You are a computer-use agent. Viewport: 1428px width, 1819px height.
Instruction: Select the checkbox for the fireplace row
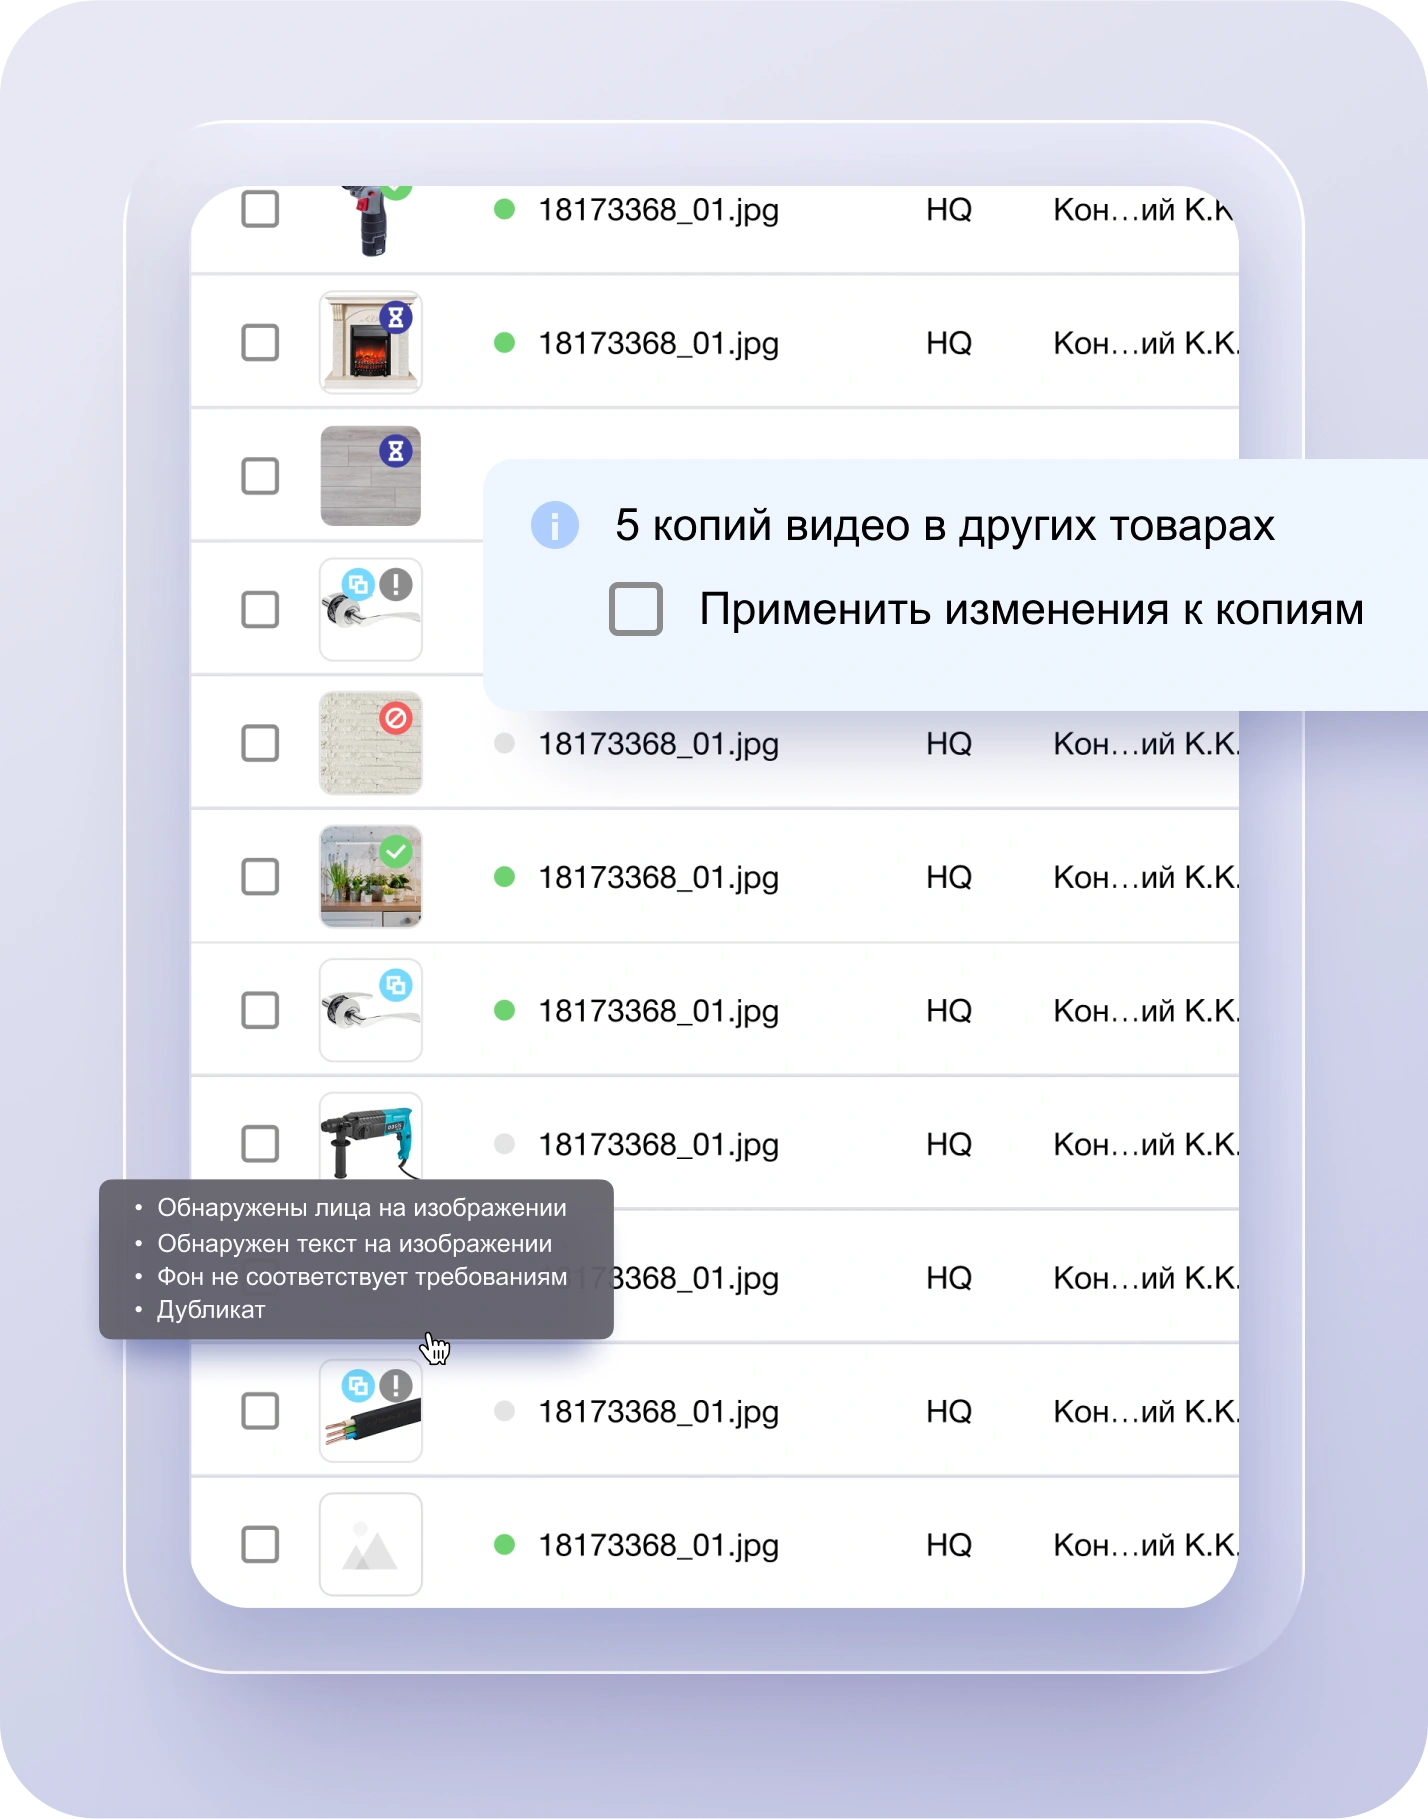(x=260, y=343)
